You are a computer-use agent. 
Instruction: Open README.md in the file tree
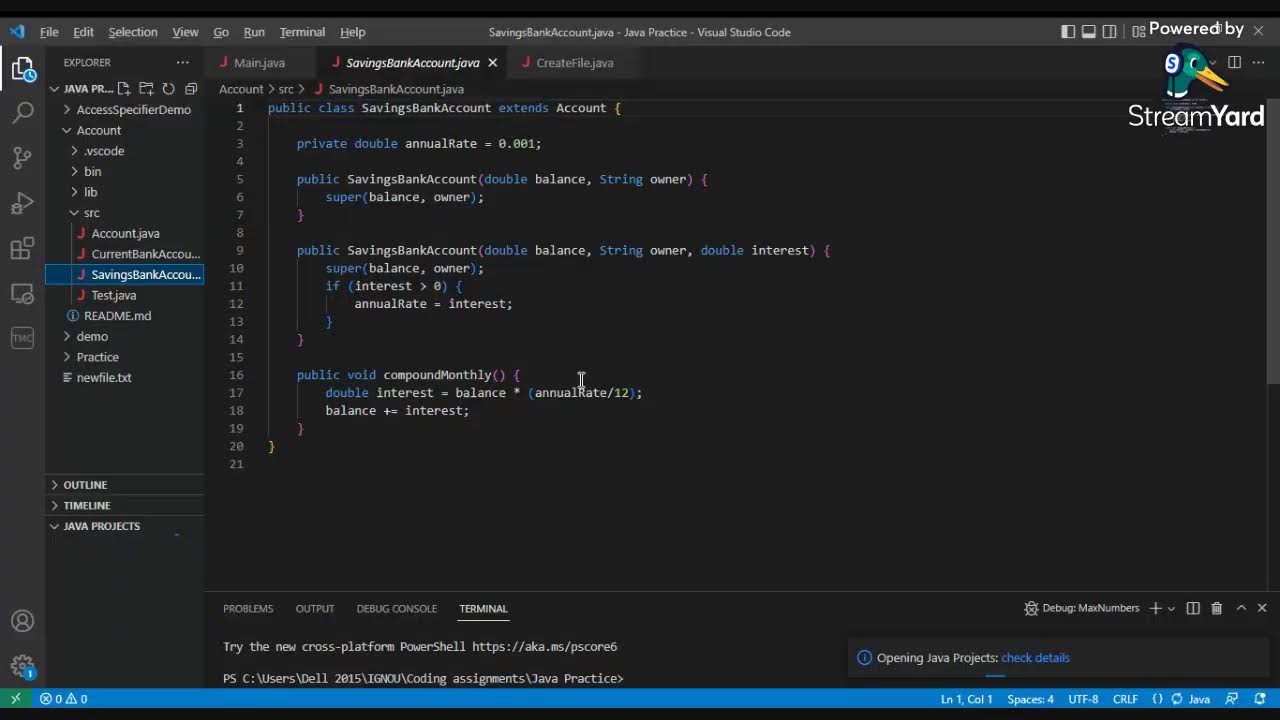(x=124, y=316)
